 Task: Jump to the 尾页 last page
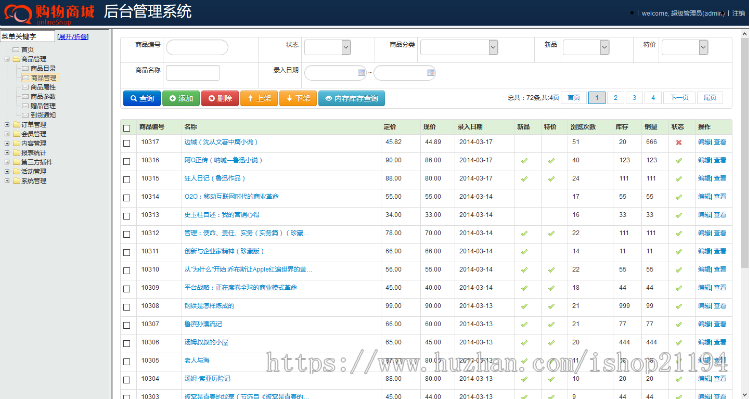click(x=710, y=98)
